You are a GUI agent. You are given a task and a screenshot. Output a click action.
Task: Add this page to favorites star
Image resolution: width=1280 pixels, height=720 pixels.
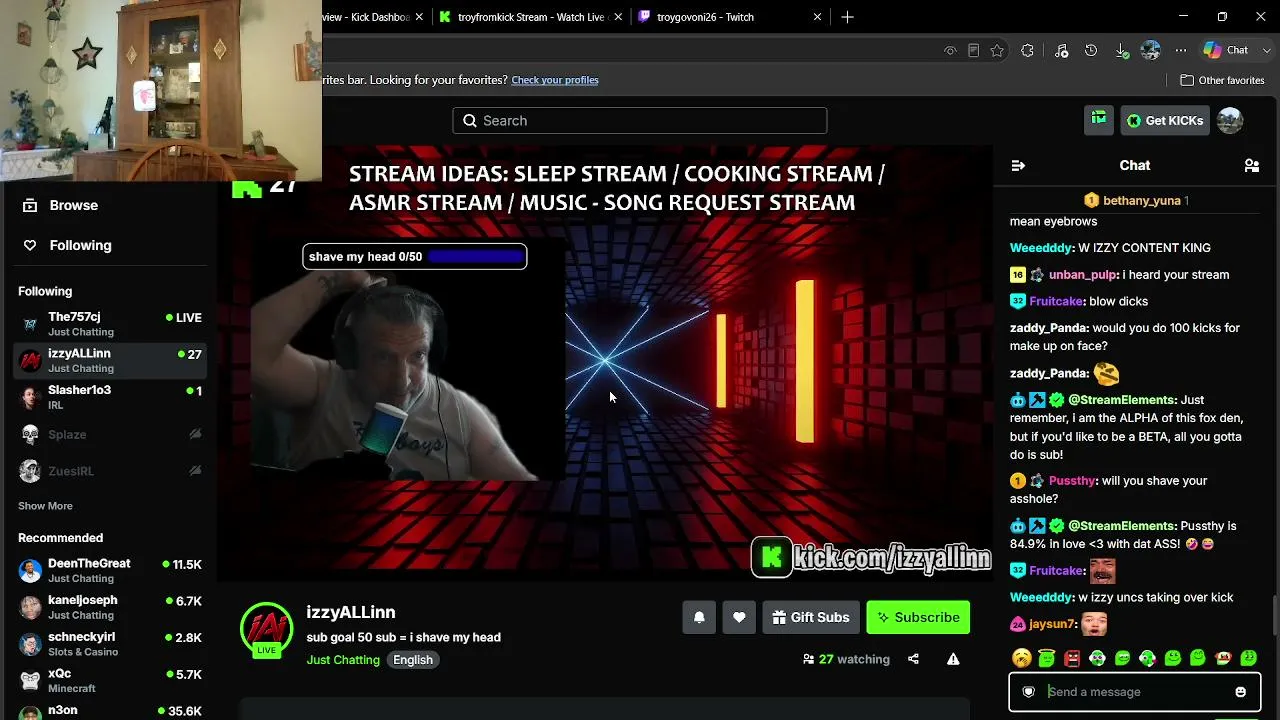997,50
